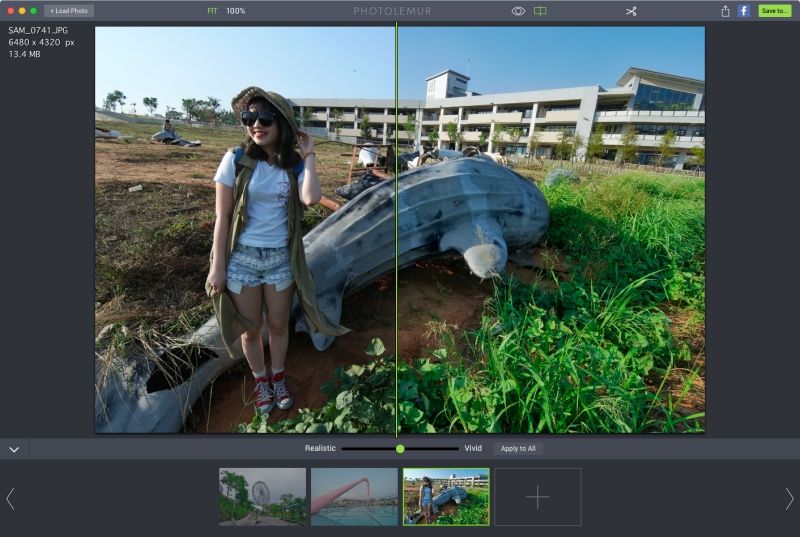Image resolution: width=800 pixels, height=537 pixels.
Task: Click the Load Photo button
Action: [69, 11]
